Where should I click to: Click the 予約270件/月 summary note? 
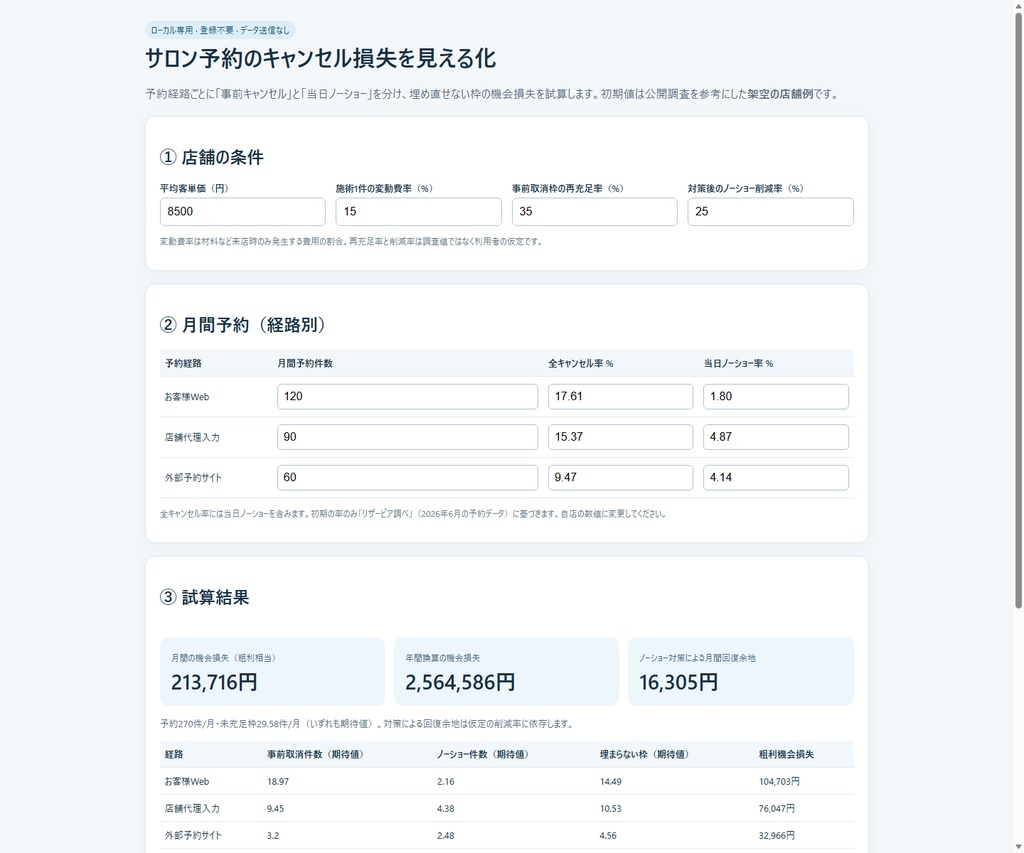pyautogui.click(x=368, y=724)
